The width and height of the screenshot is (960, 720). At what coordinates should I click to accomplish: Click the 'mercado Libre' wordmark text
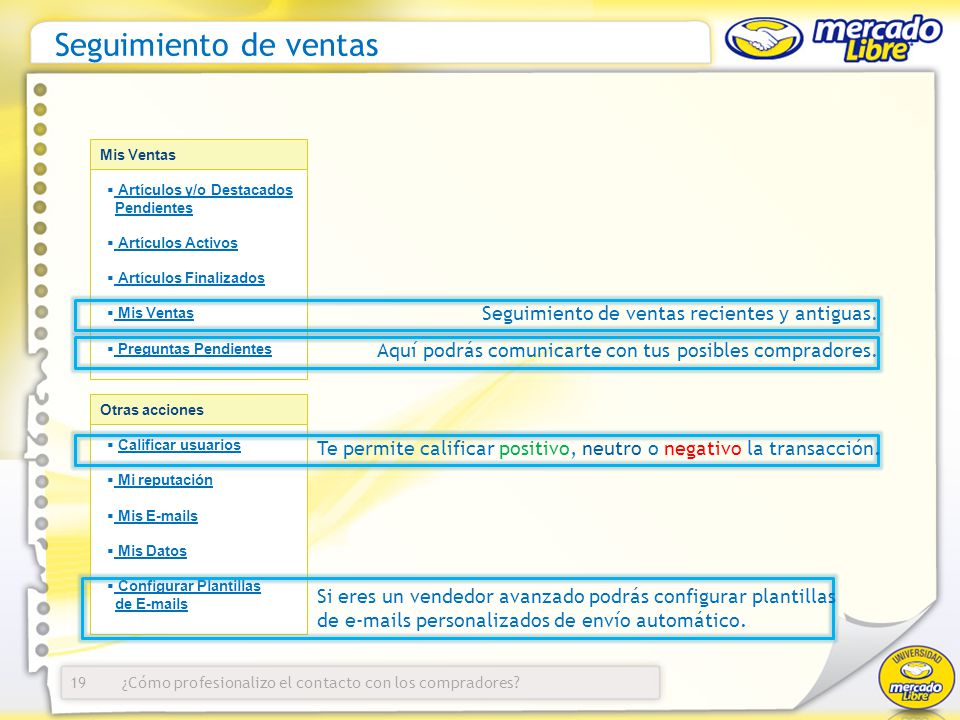pyautogui.click(x=877, y=38)
